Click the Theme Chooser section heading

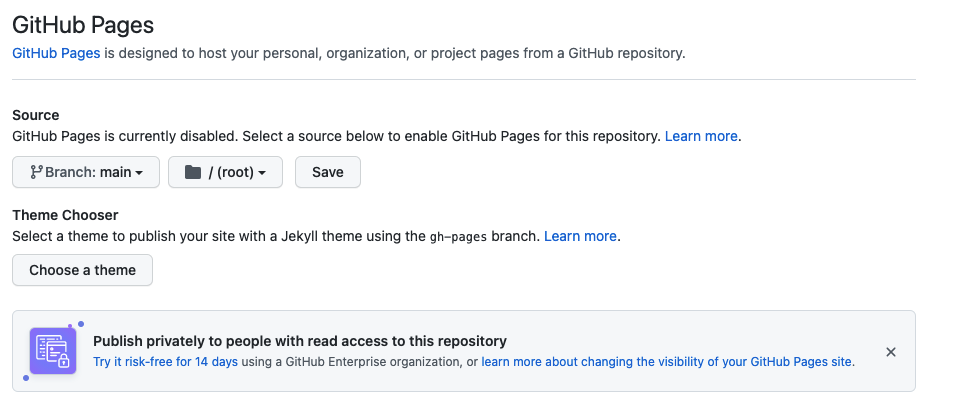[x=65, y=214]
